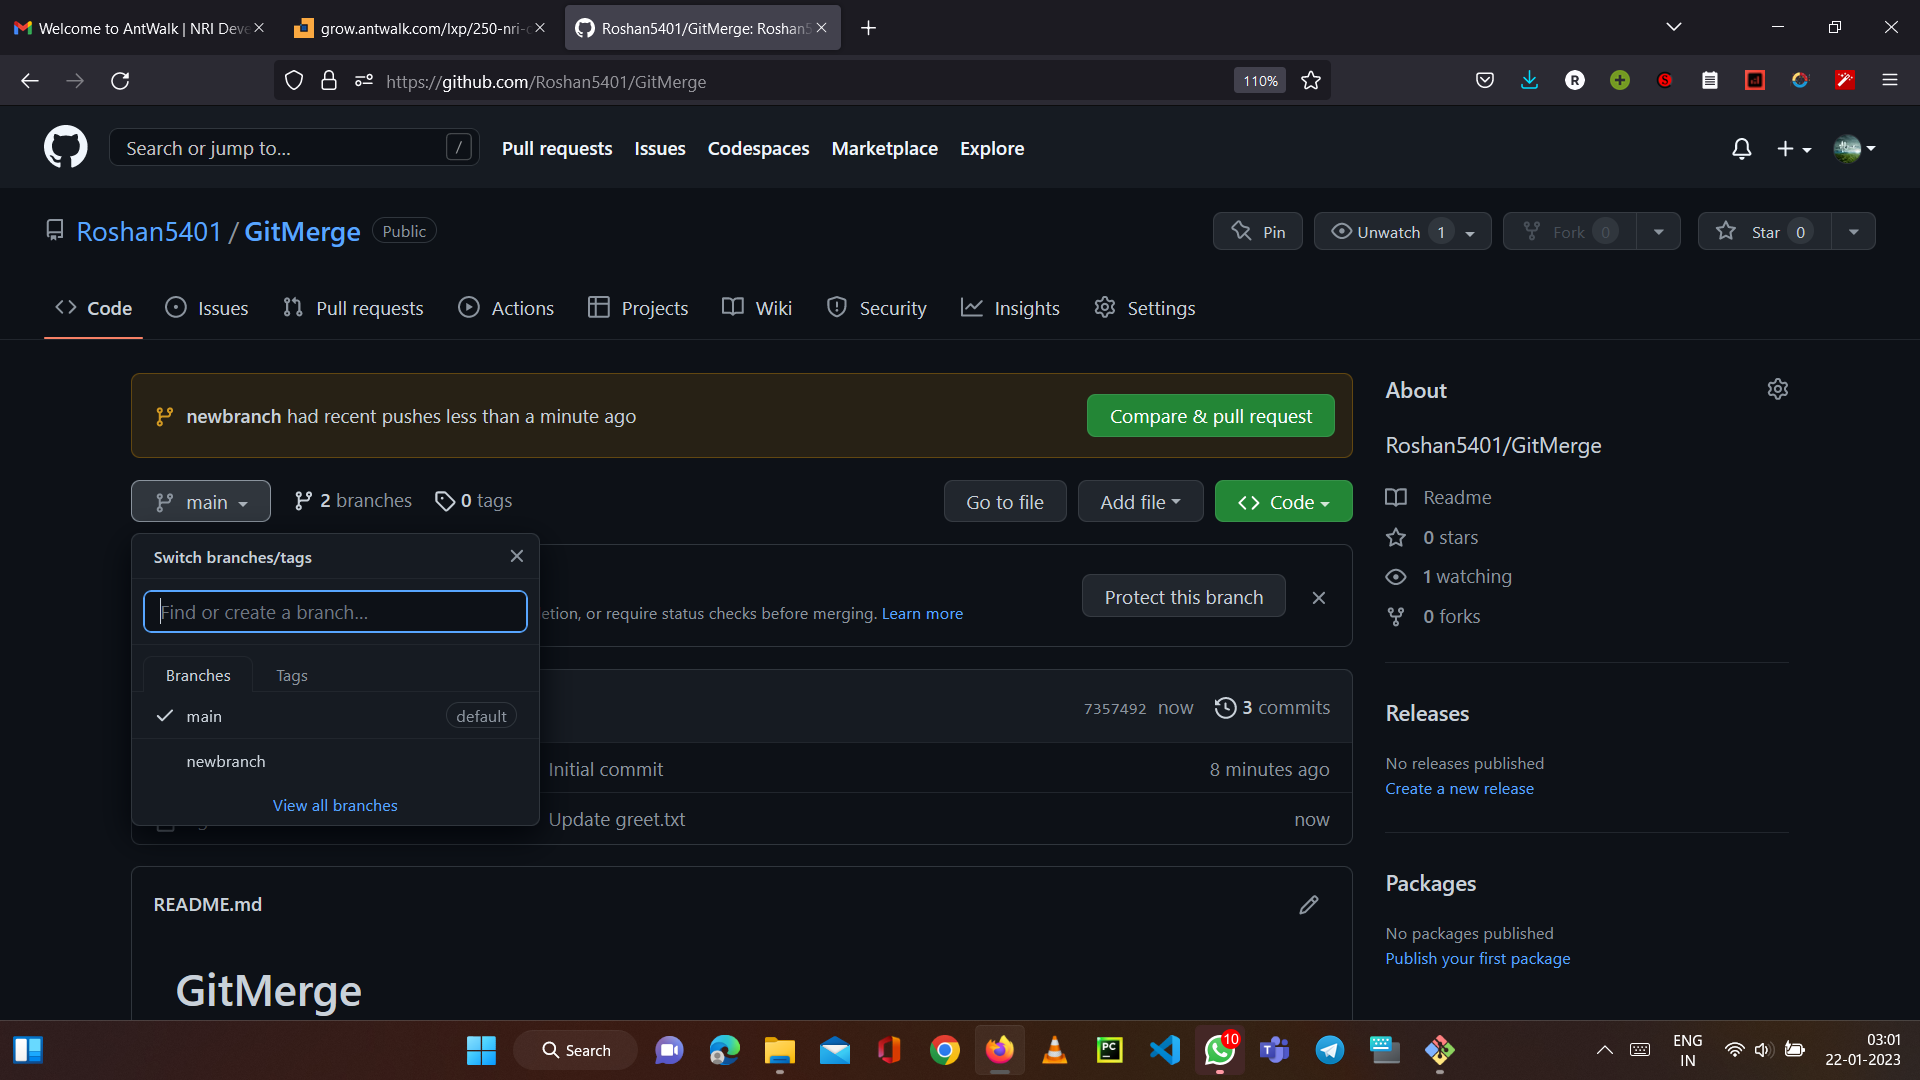
Task: Click the Unwatch notification toggle
Action: tap(1388, 231)
